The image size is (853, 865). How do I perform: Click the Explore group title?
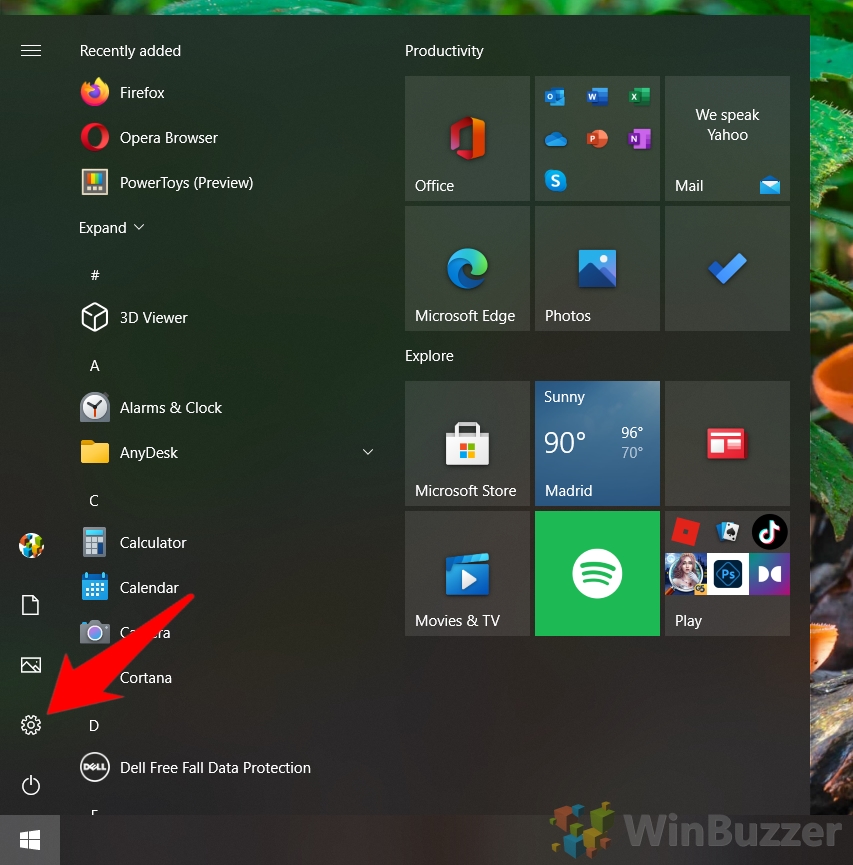coord(429,356)
